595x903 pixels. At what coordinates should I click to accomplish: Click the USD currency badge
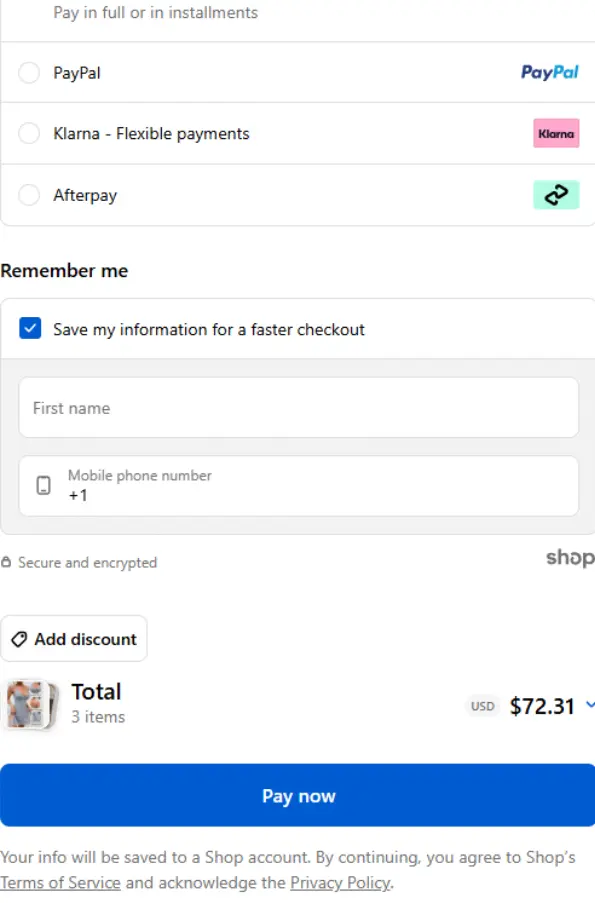[483, 706]
